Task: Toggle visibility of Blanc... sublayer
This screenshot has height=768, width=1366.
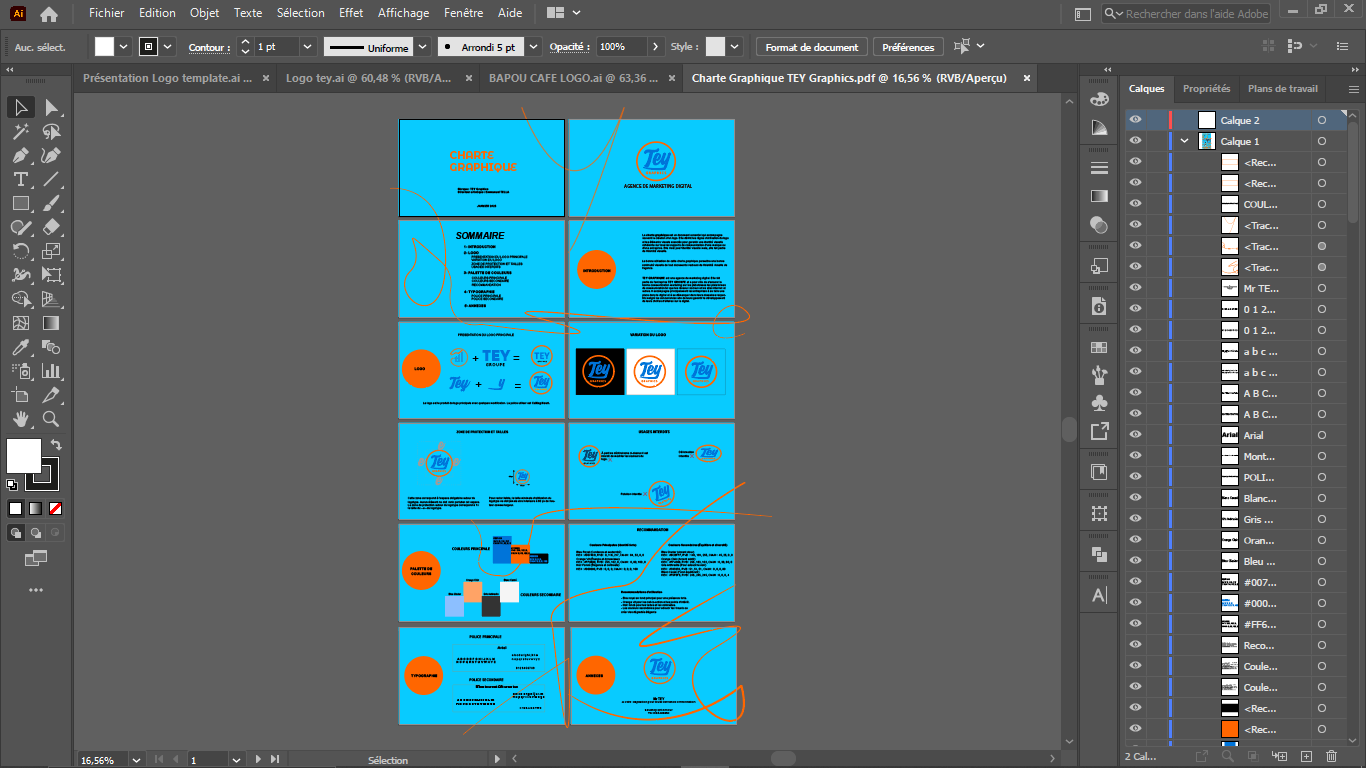Action: pos(1135,498)
